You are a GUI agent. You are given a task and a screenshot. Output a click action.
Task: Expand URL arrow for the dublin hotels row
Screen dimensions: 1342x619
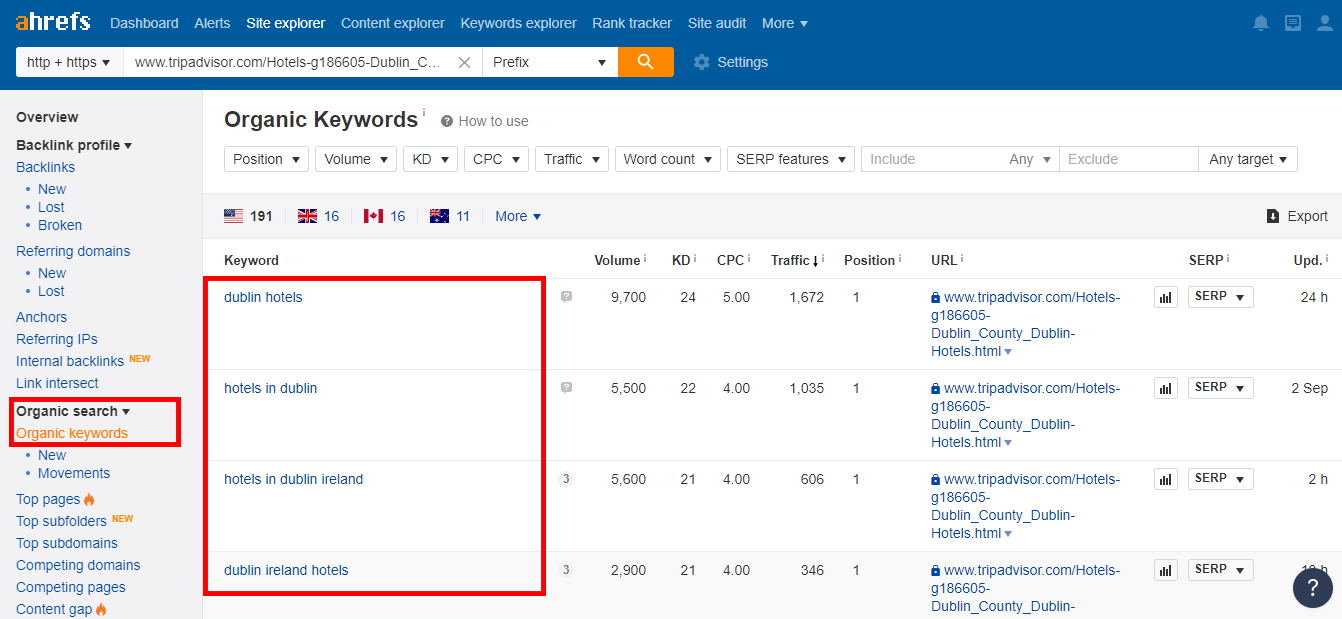click(x=1008, y=352)
